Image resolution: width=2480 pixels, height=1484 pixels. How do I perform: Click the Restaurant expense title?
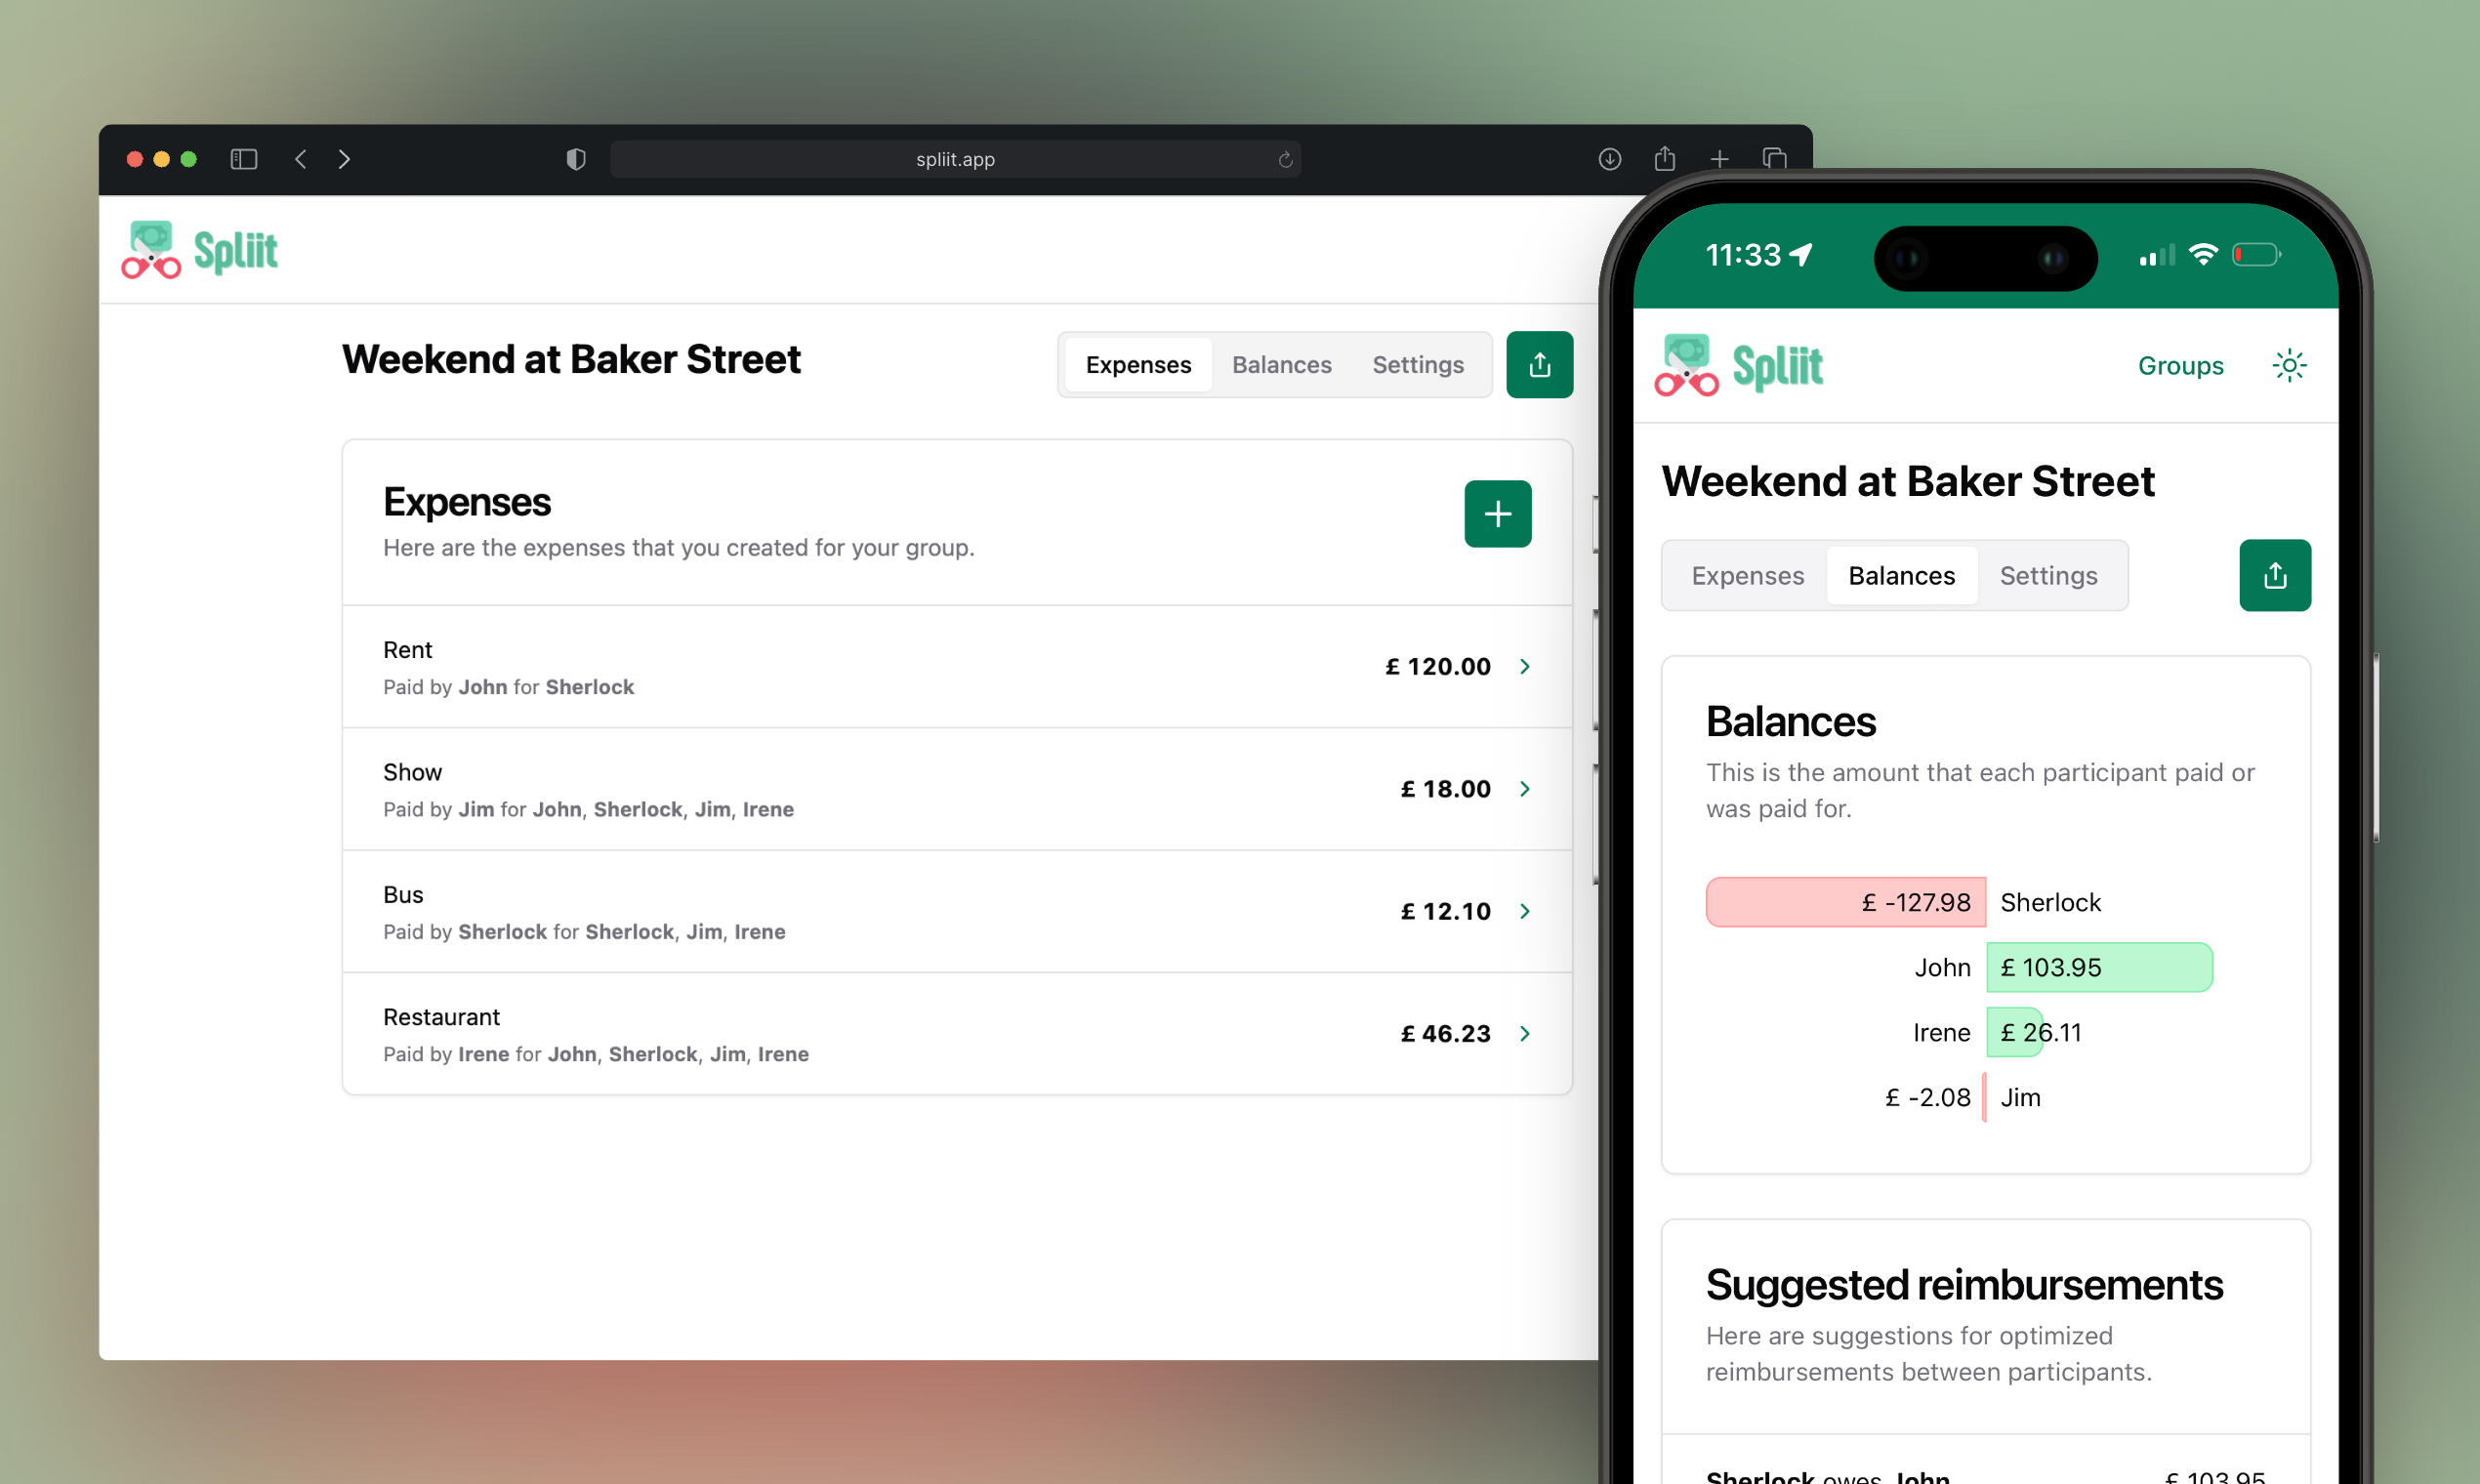pos(441,1017)
